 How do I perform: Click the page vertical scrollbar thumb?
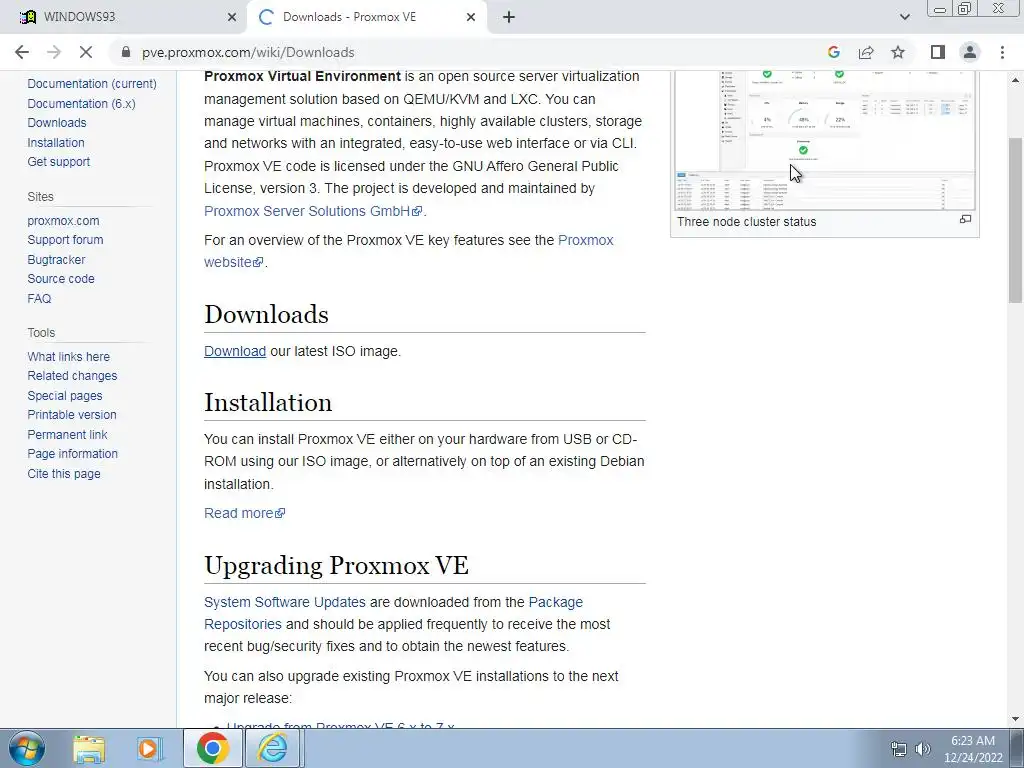(x=1016, y=219)
